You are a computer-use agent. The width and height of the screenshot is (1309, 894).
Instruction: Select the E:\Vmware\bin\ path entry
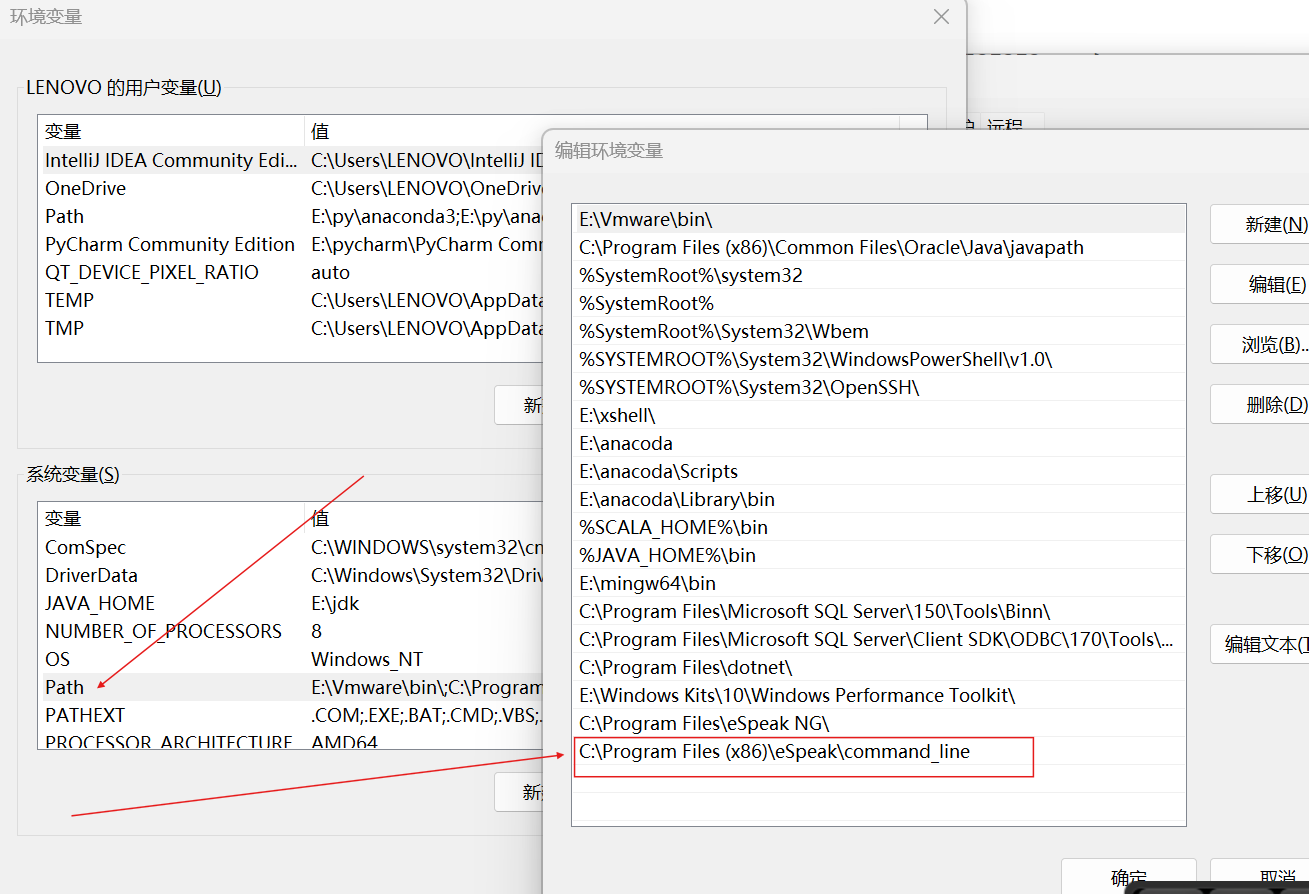pyautogui.click(x=646, y=220)
